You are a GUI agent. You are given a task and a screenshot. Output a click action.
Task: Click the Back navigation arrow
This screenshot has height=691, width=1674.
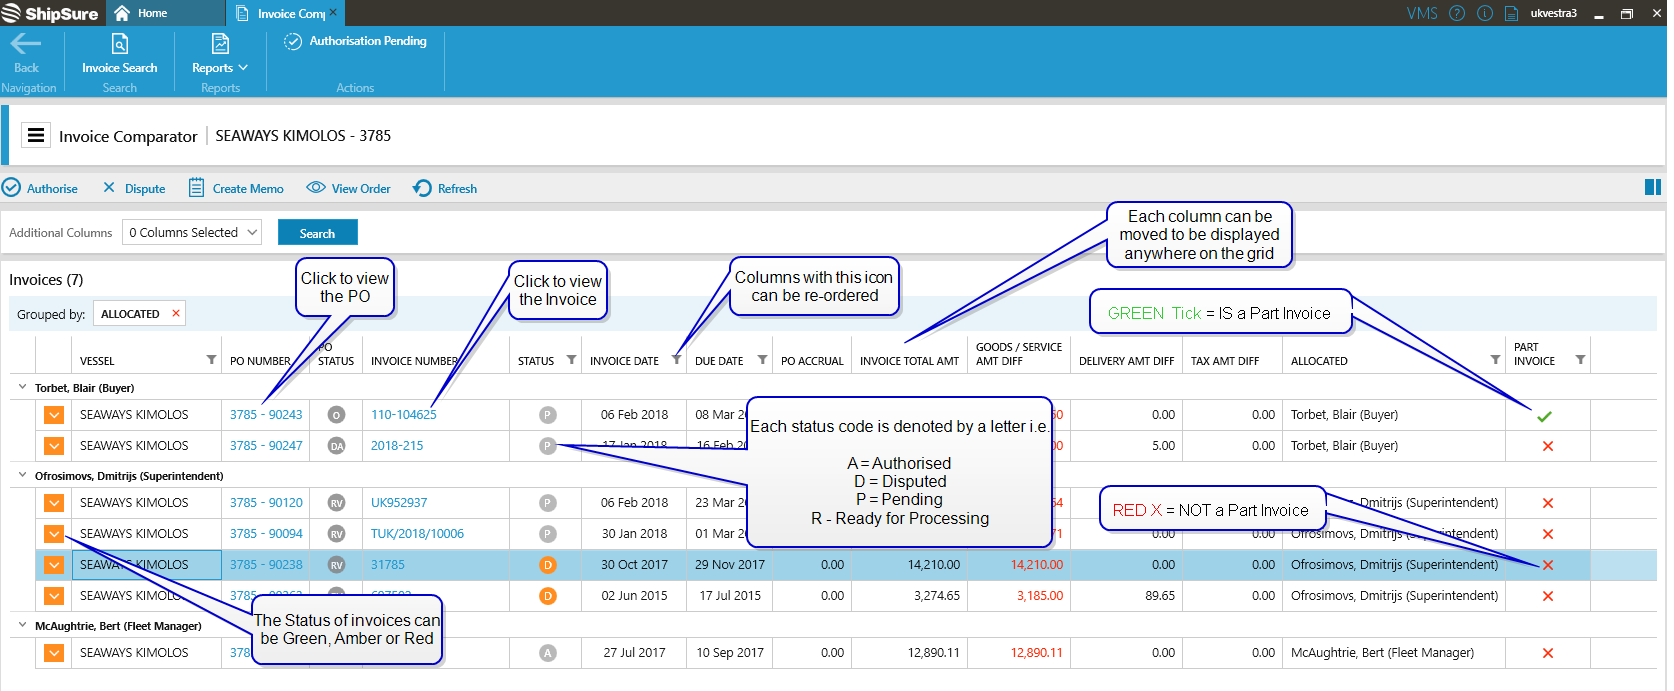pos(26,45)
